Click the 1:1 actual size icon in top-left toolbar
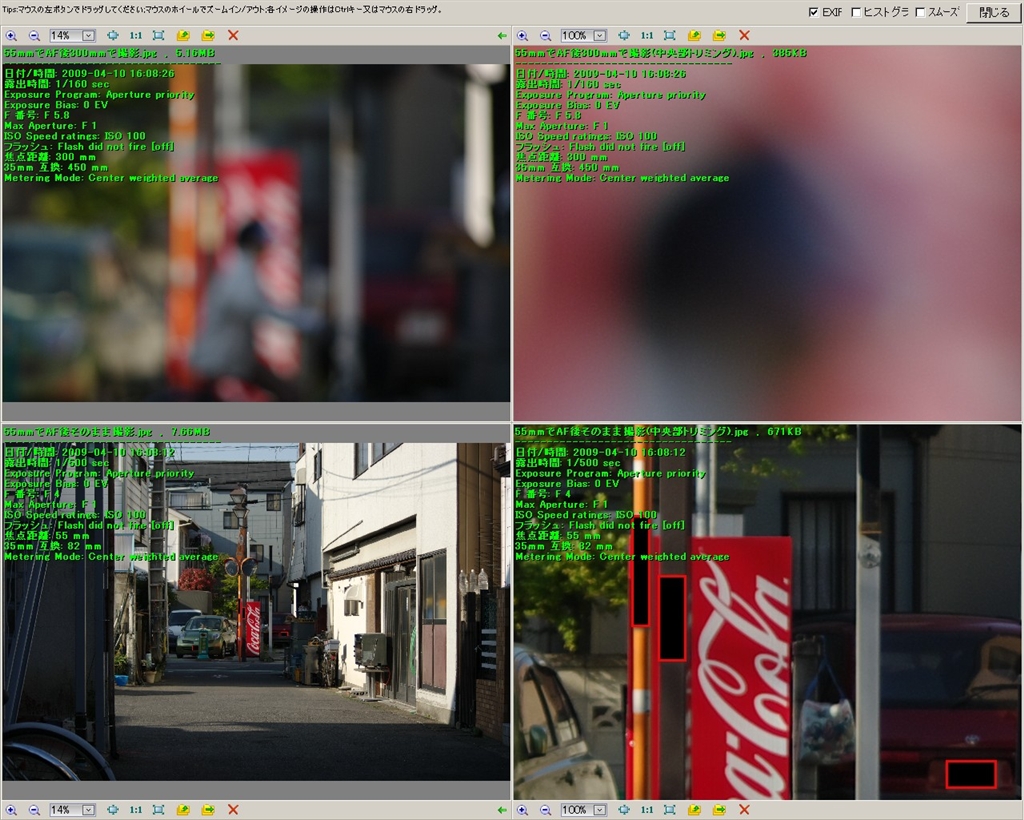This screenshot has width=1024, height=820. (135, 35)
